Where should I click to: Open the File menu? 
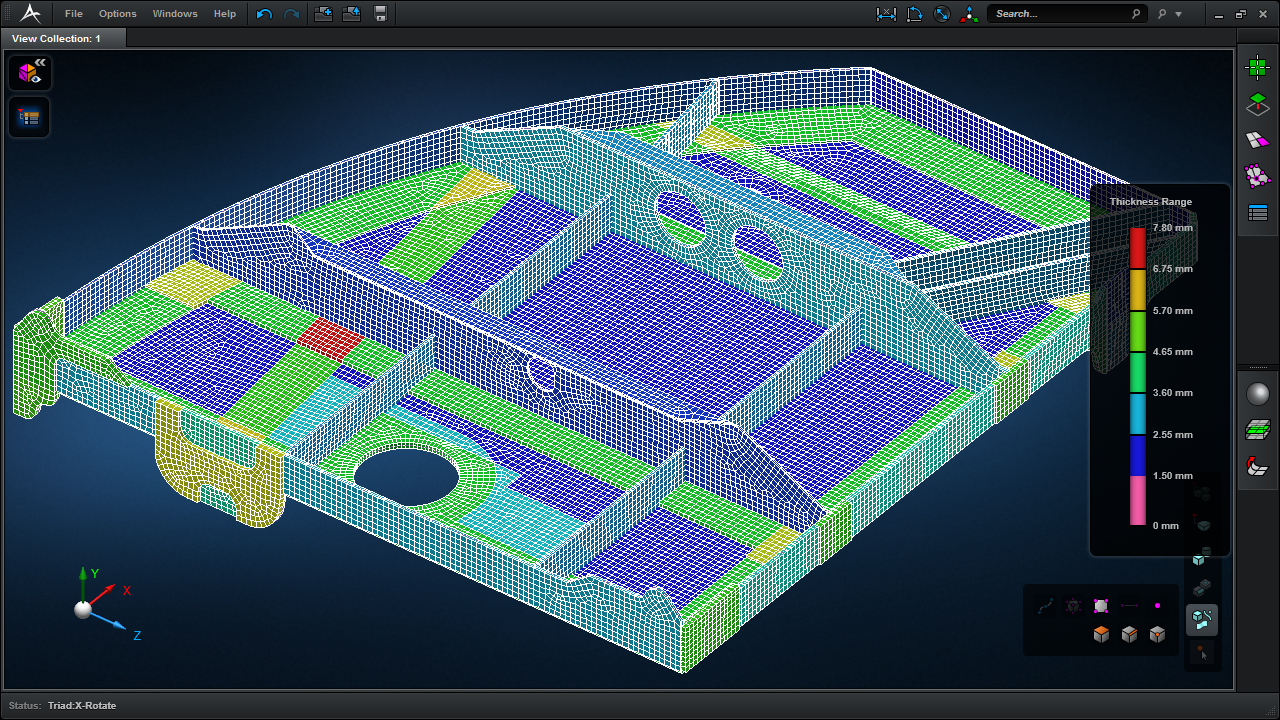click(x=74, y=14)
